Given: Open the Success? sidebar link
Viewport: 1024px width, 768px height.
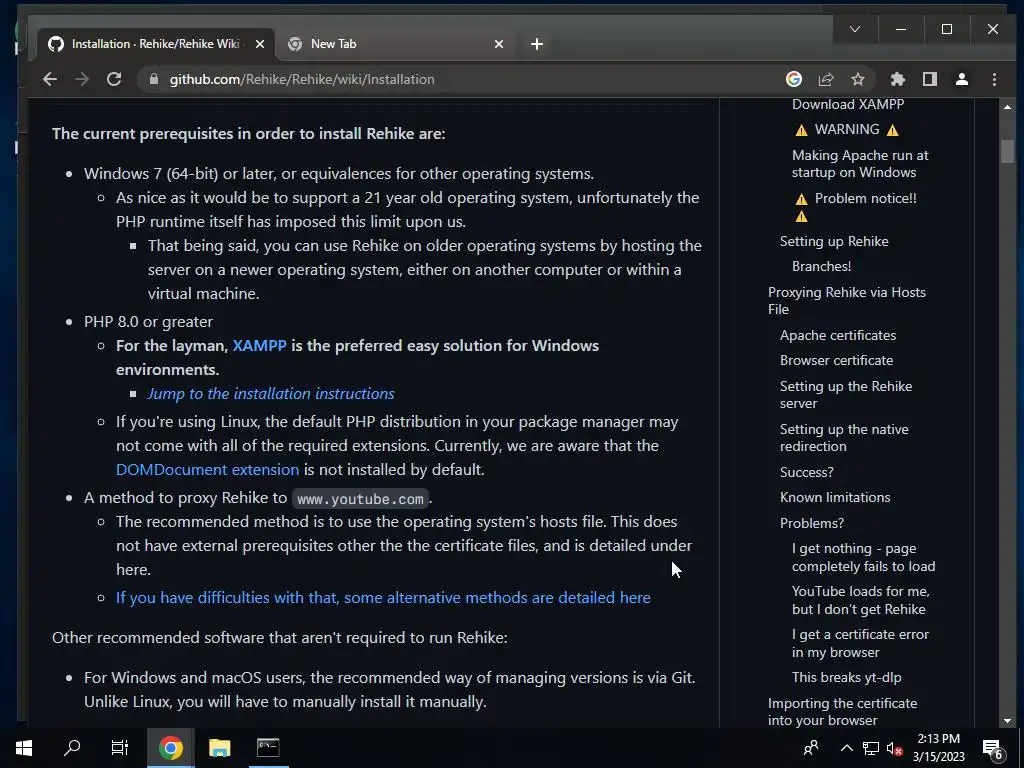Looking at the screenshot, I should coord(807,472).
